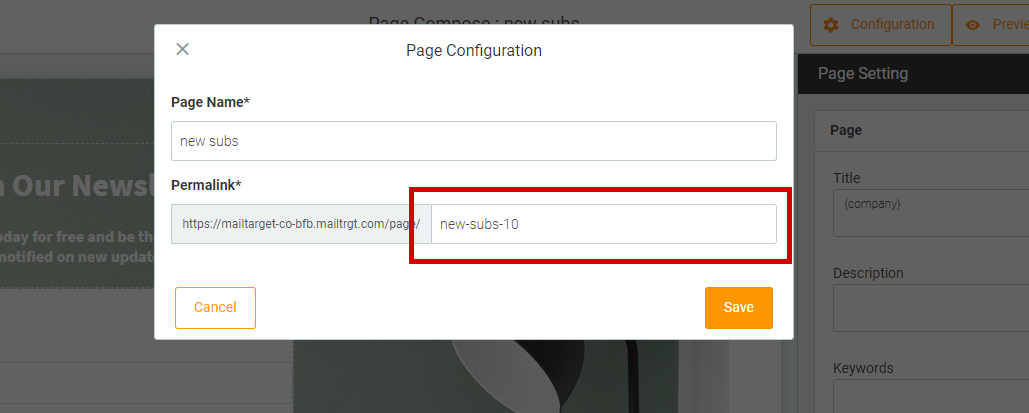Click the Keywords label in Page Setting
This screenshot has height=413, width=1029.
(x=864, y=368)
